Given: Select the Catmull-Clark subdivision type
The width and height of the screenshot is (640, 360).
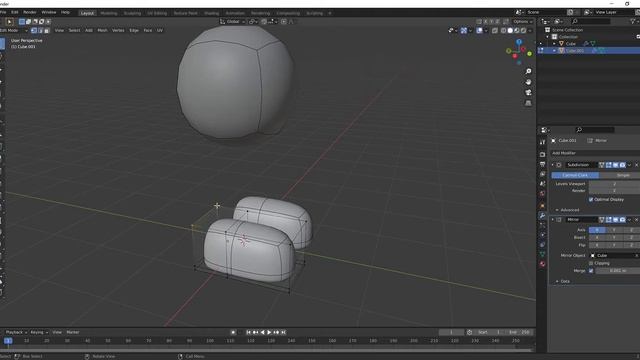Looking at the screenshot, I should point(575,175).
